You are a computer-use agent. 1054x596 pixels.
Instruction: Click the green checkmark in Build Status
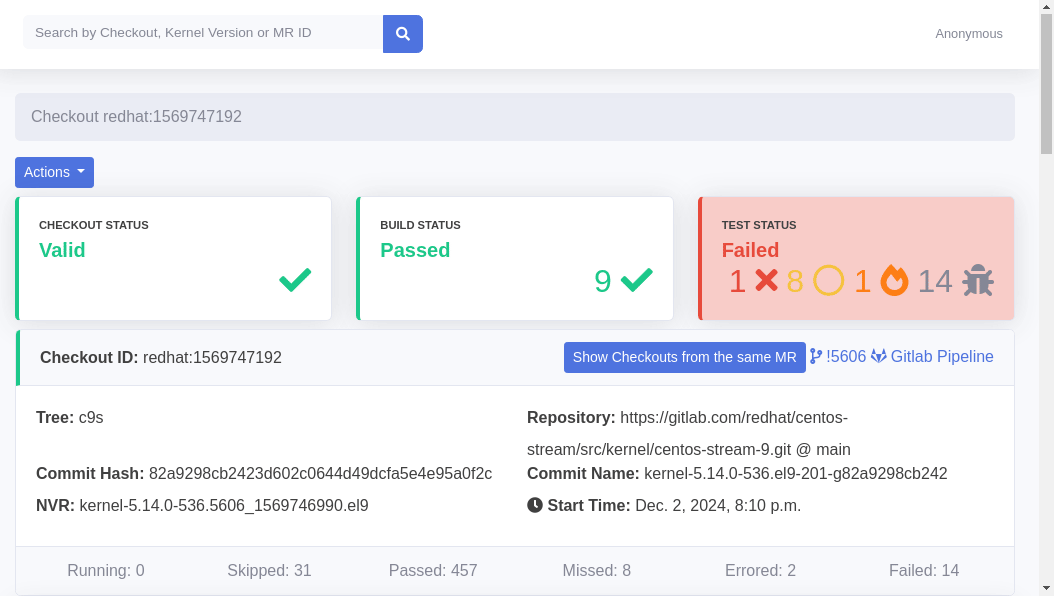pyautogui.click(x=637, y=281)
